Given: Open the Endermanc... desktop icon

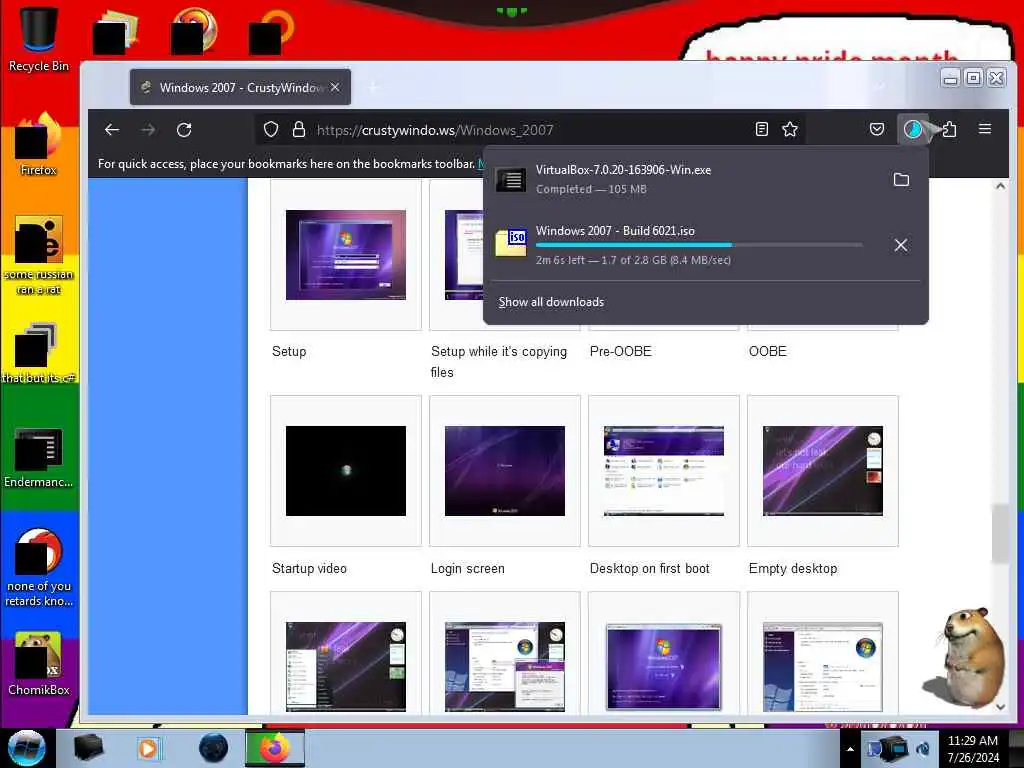Looking at the screenshot, I should pos(39,457).
